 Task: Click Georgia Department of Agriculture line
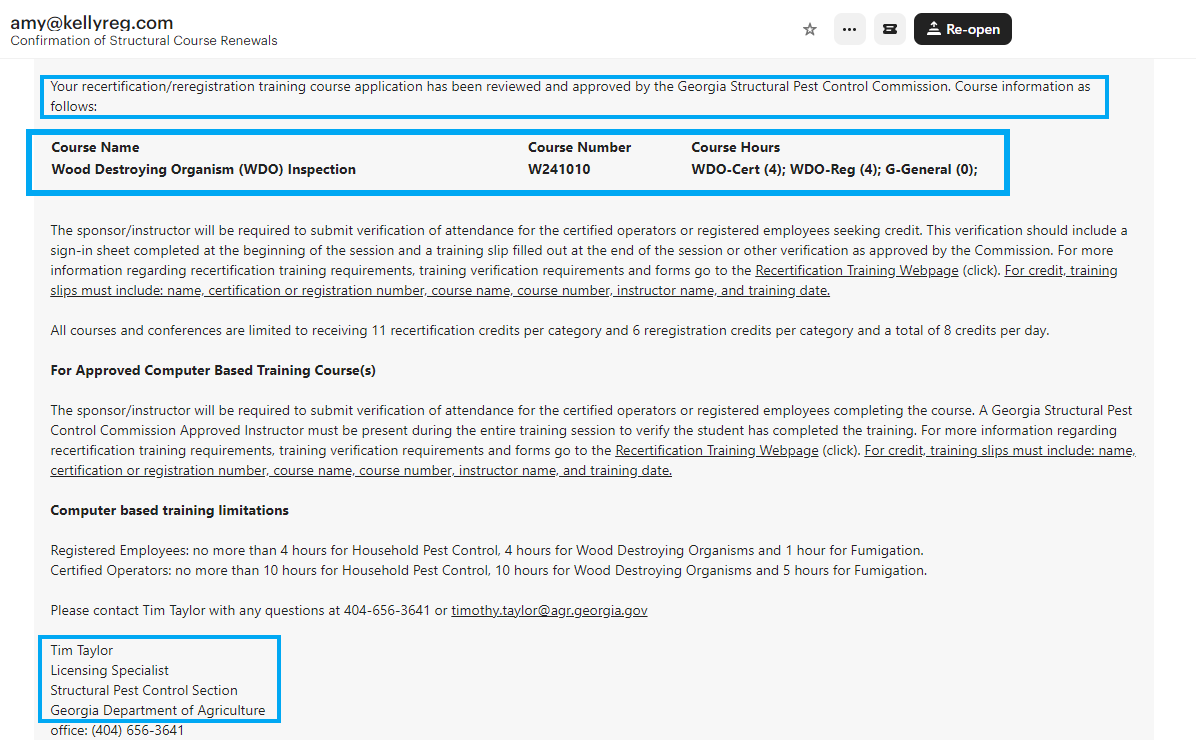click(x=158, y=710)
